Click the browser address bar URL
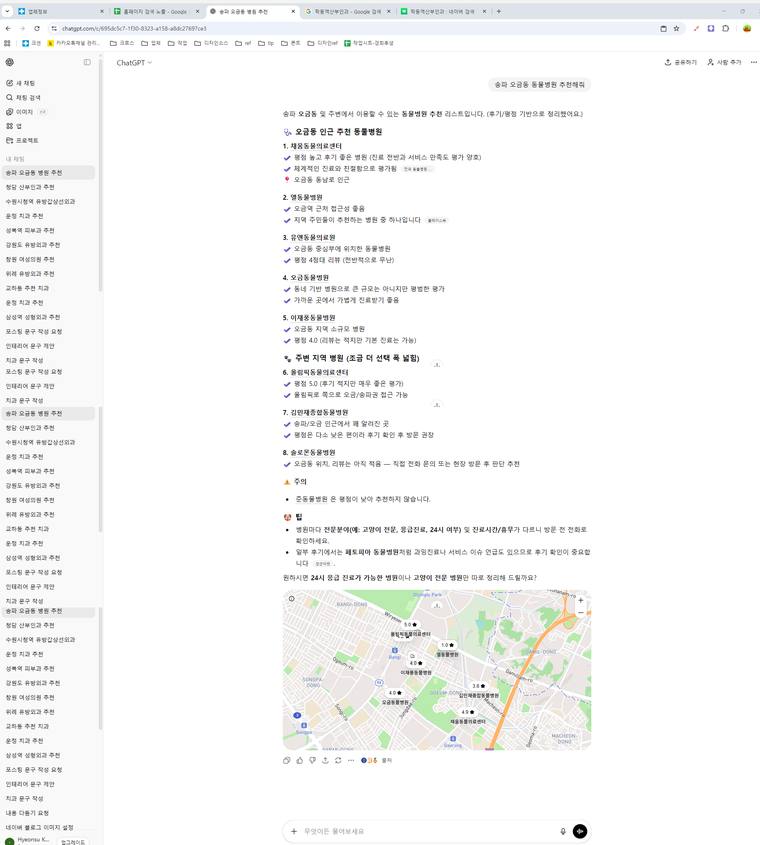The width and height of the screenshot is (760, 845). pos(134,29)
